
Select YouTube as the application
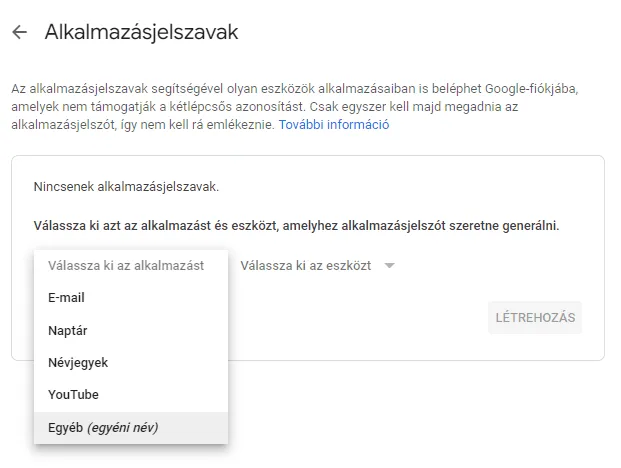(73, 394)
